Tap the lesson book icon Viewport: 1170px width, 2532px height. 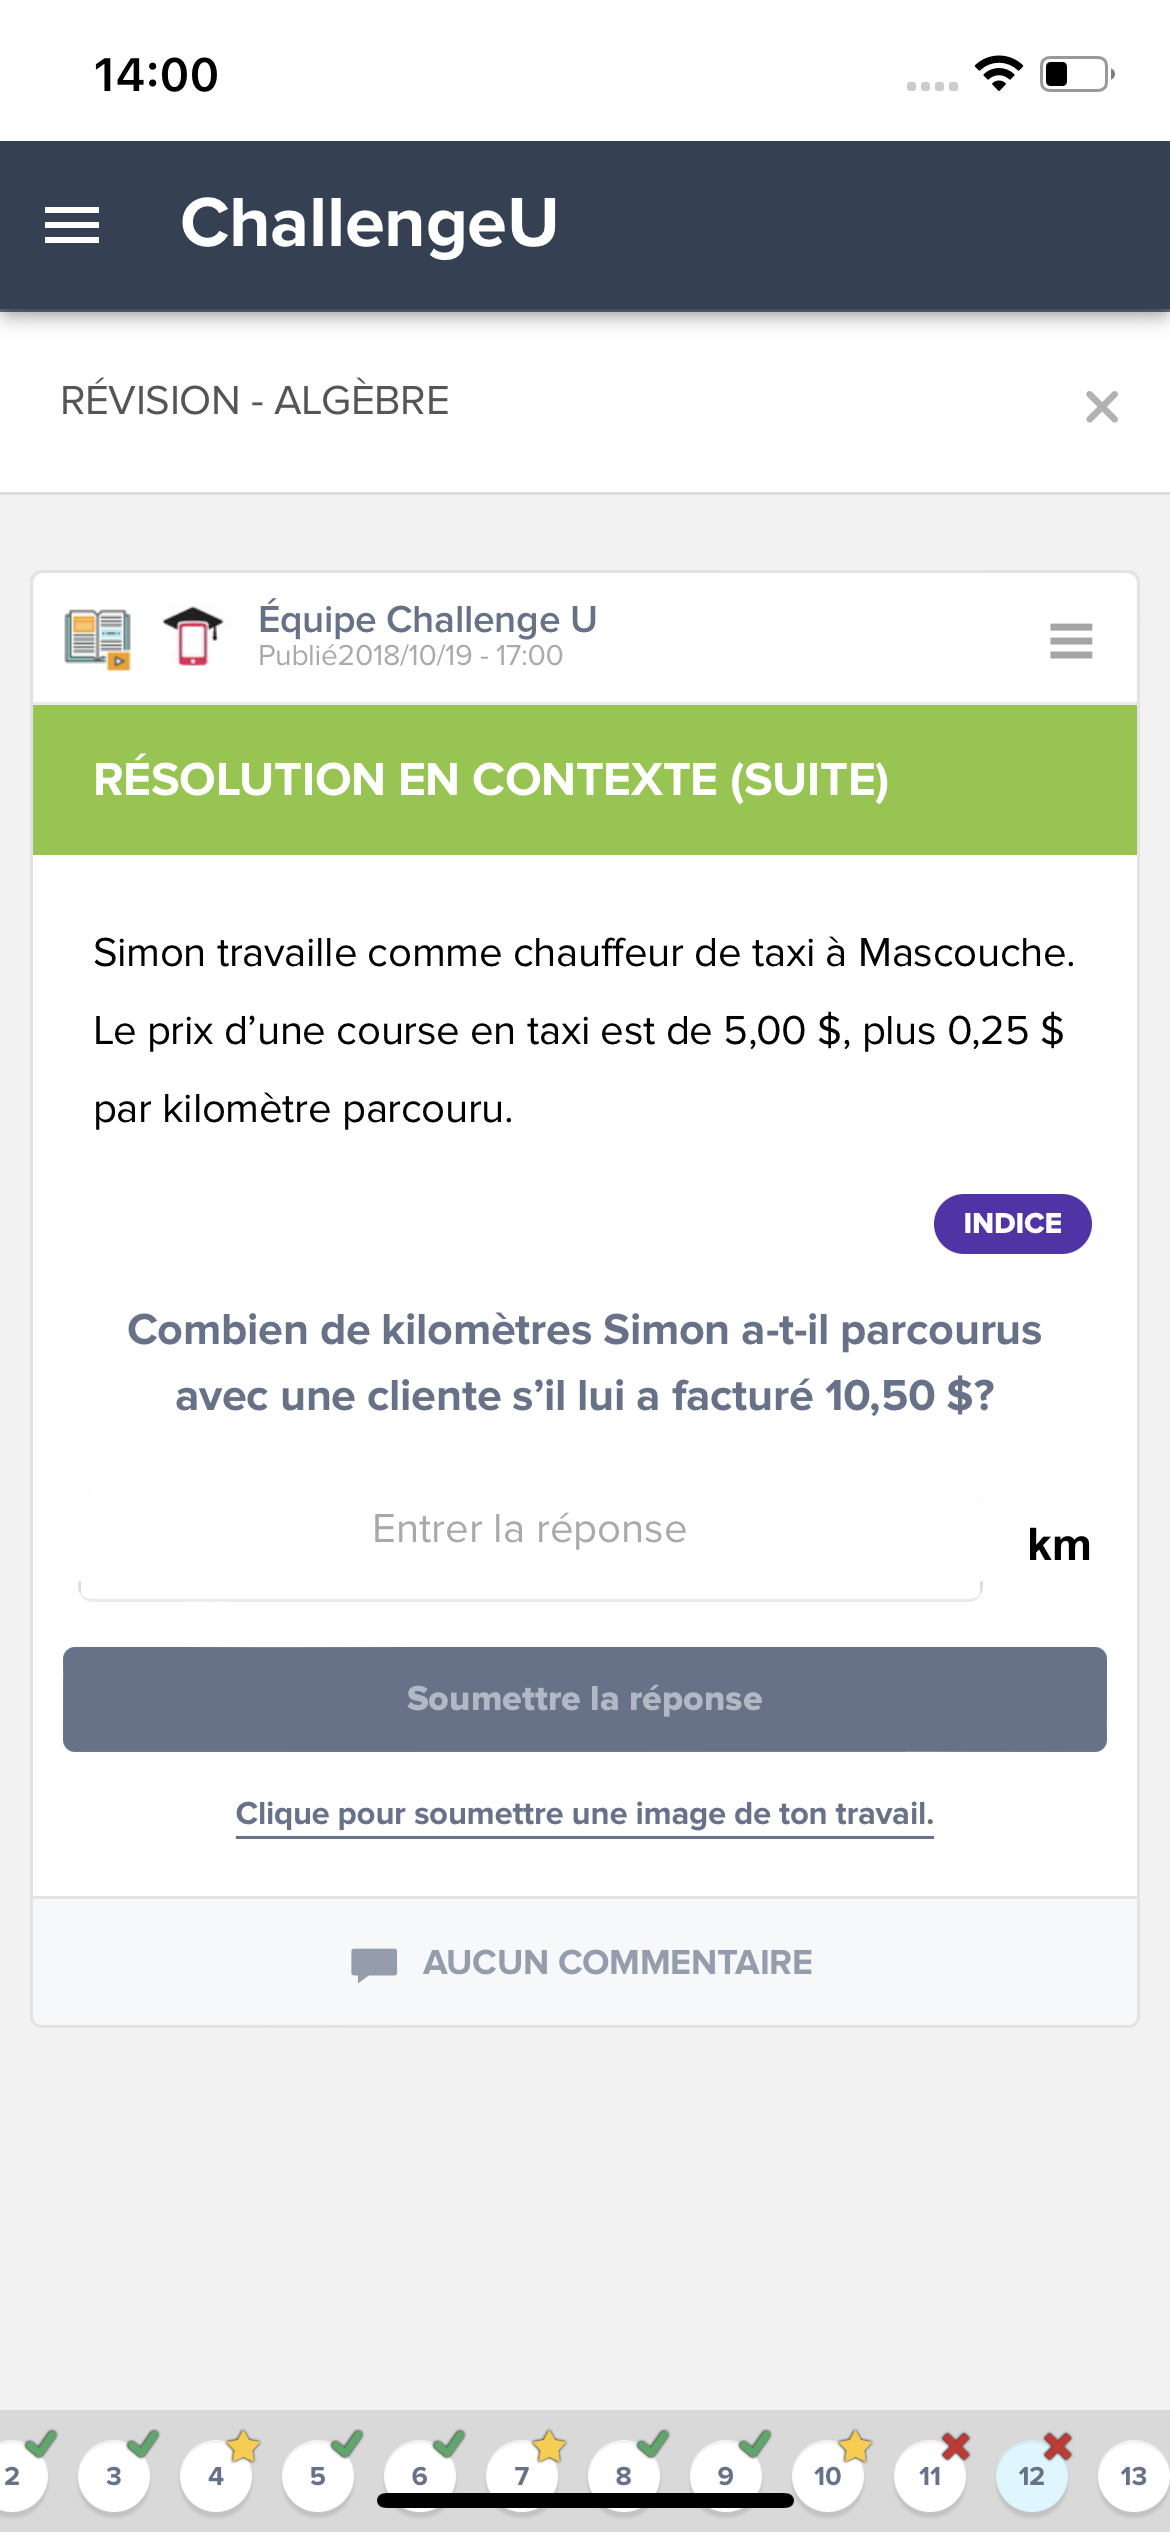(97, 638)
